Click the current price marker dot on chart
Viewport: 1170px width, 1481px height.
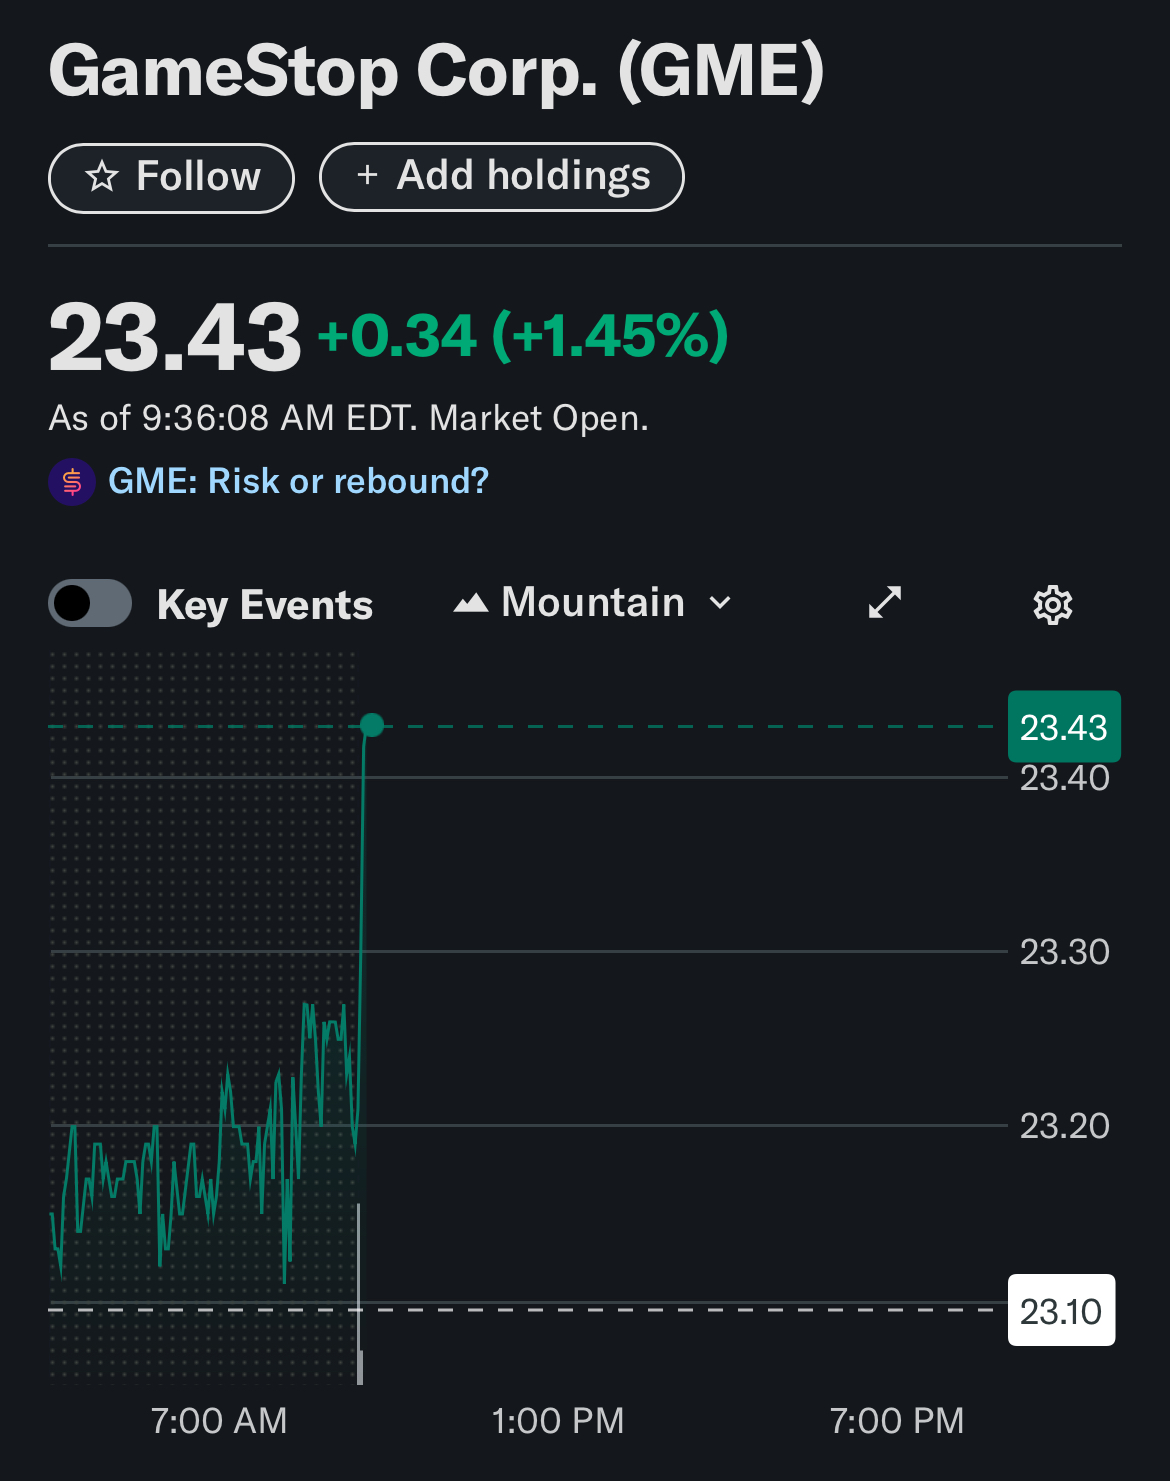[x=372, y=725]
